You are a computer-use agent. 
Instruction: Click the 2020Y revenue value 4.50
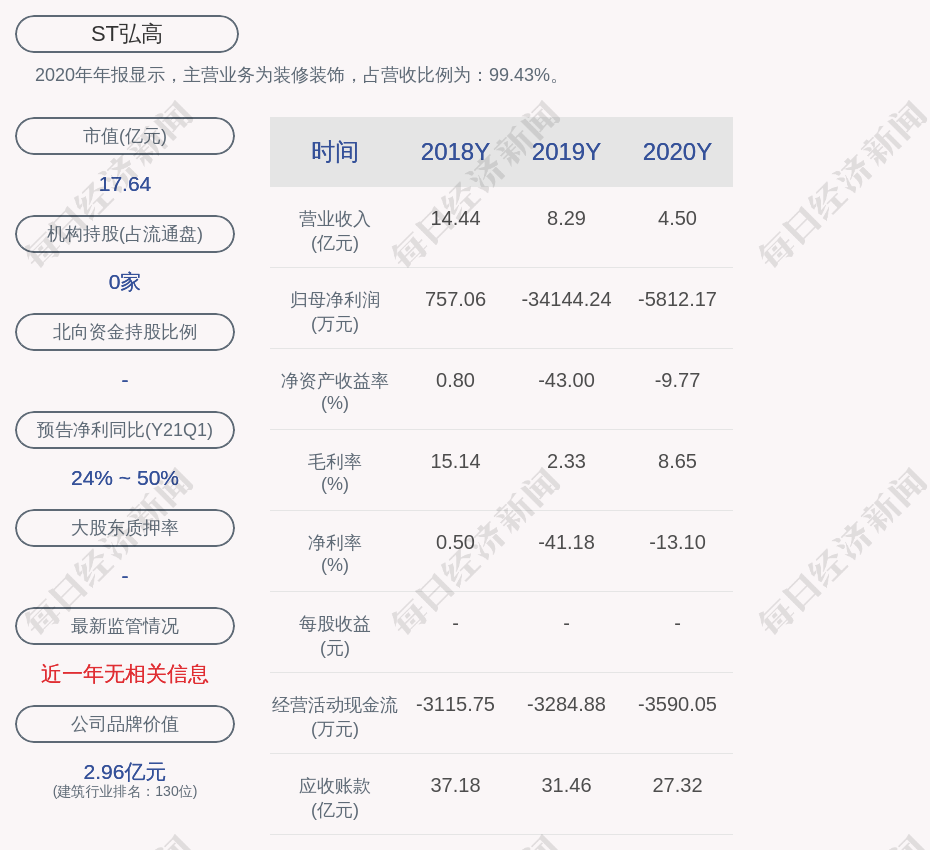pos(677,218)
